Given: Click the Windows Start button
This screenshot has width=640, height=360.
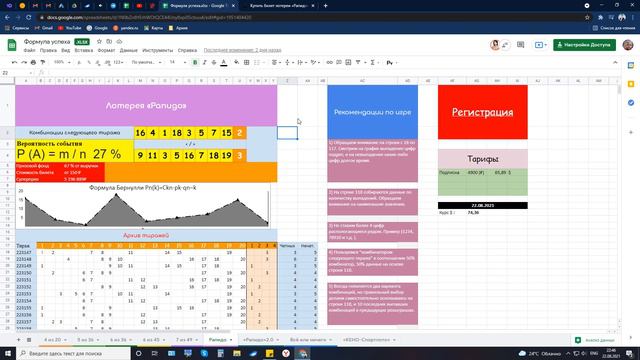Looking at the screenshot, I should [8, 353].
